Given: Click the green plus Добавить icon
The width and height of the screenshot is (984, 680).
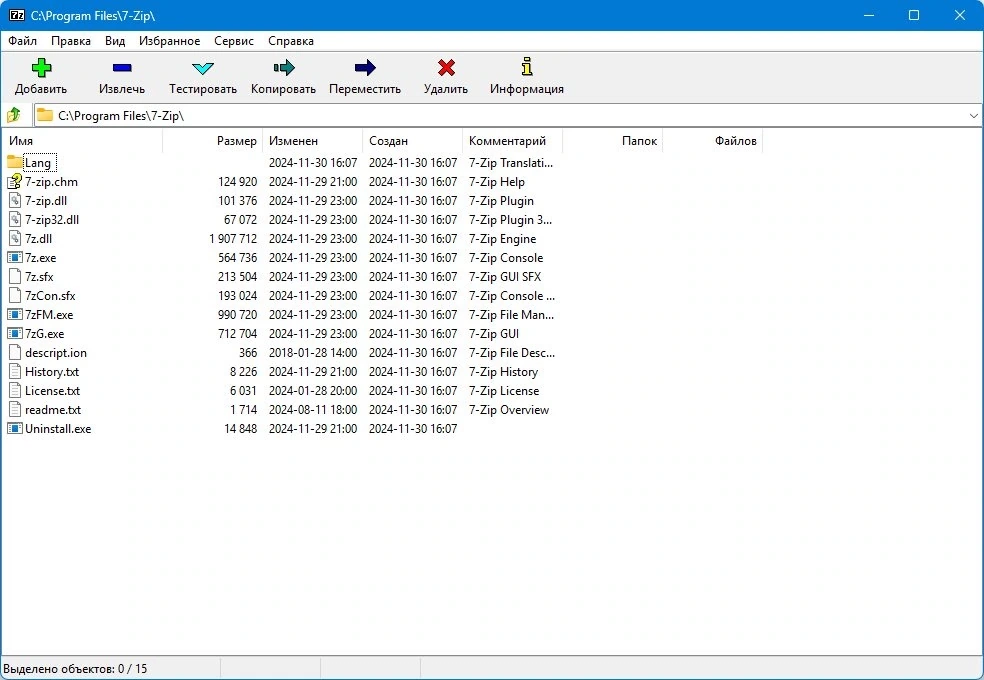Looking at the screenshot, I should [41, 67].
